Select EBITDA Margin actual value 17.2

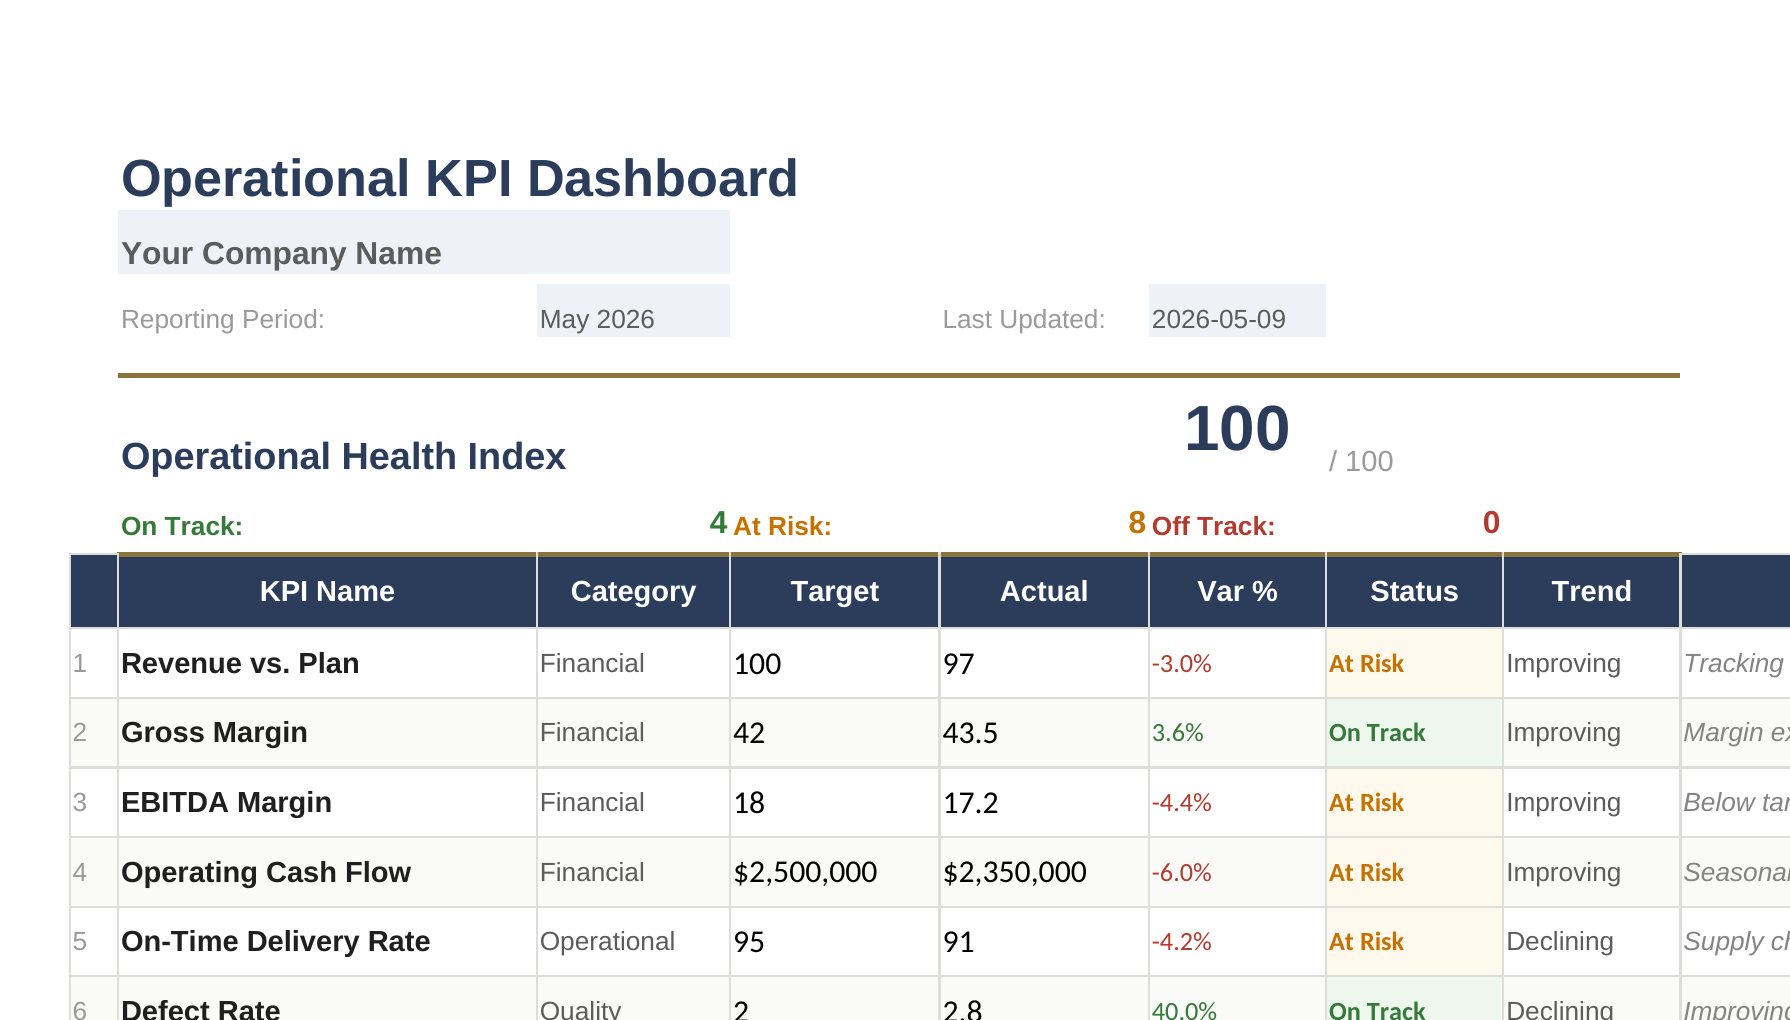(x=1044, y=802)
